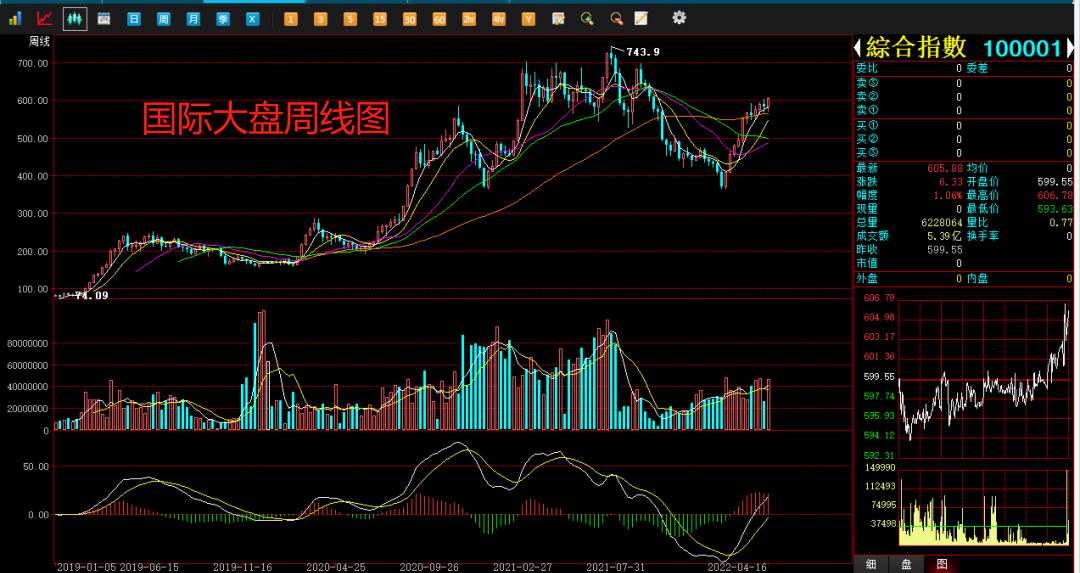Click the lowest price 593.63
The image size is (1080, 573).
(x=1055, y=209)
